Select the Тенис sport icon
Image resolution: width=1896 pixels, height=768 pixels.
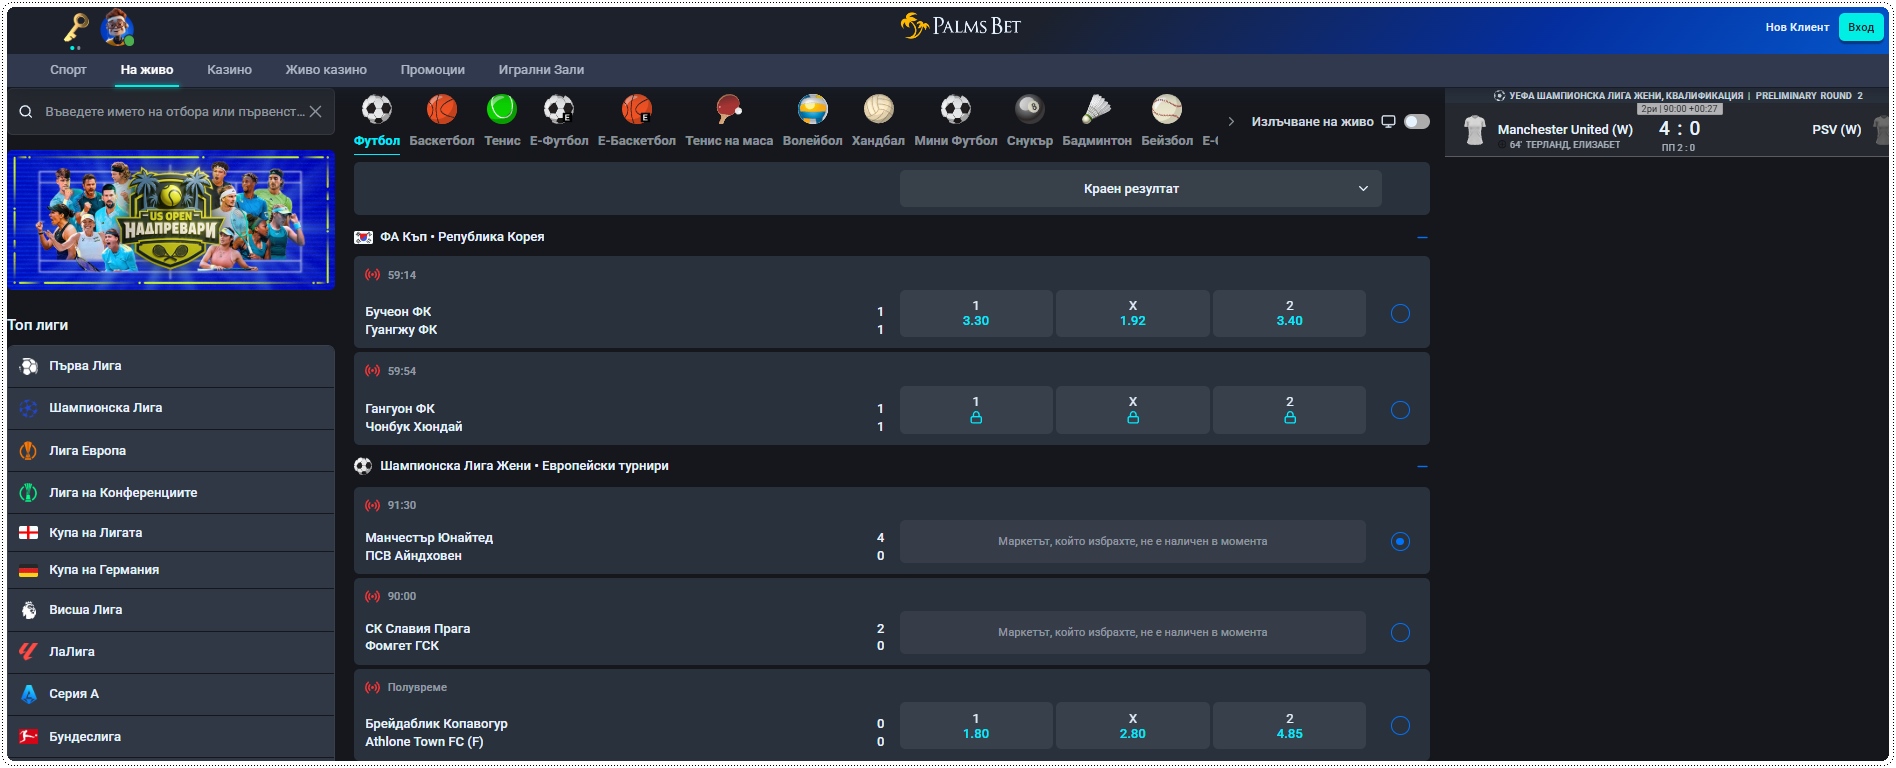click(502, 109)
